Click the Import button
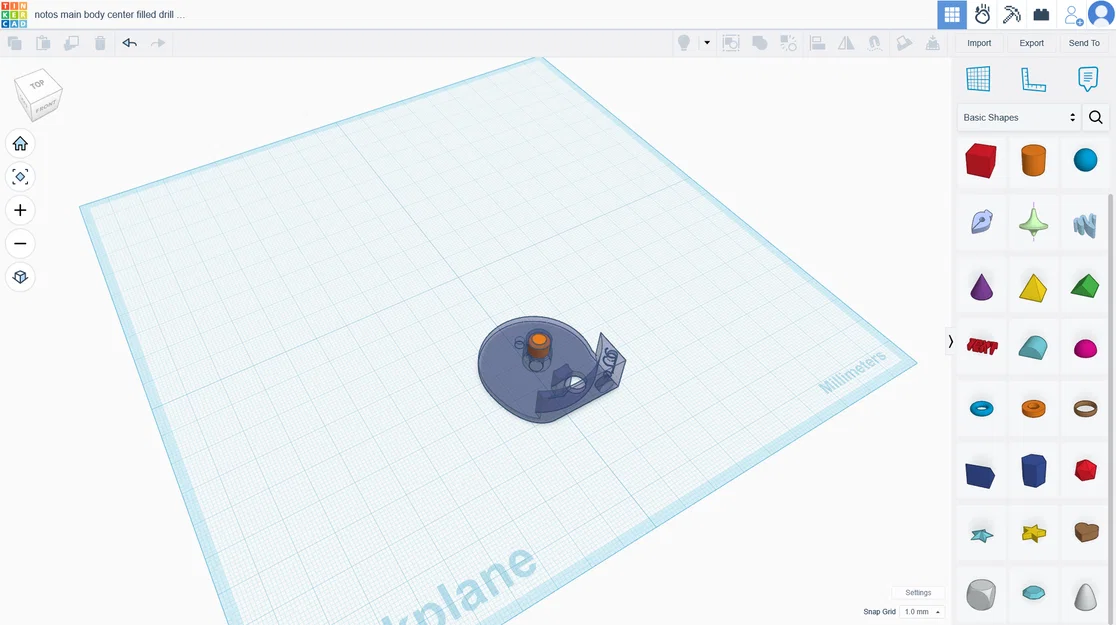Screen dimensions: 1116x625 [x=979, y=43]
